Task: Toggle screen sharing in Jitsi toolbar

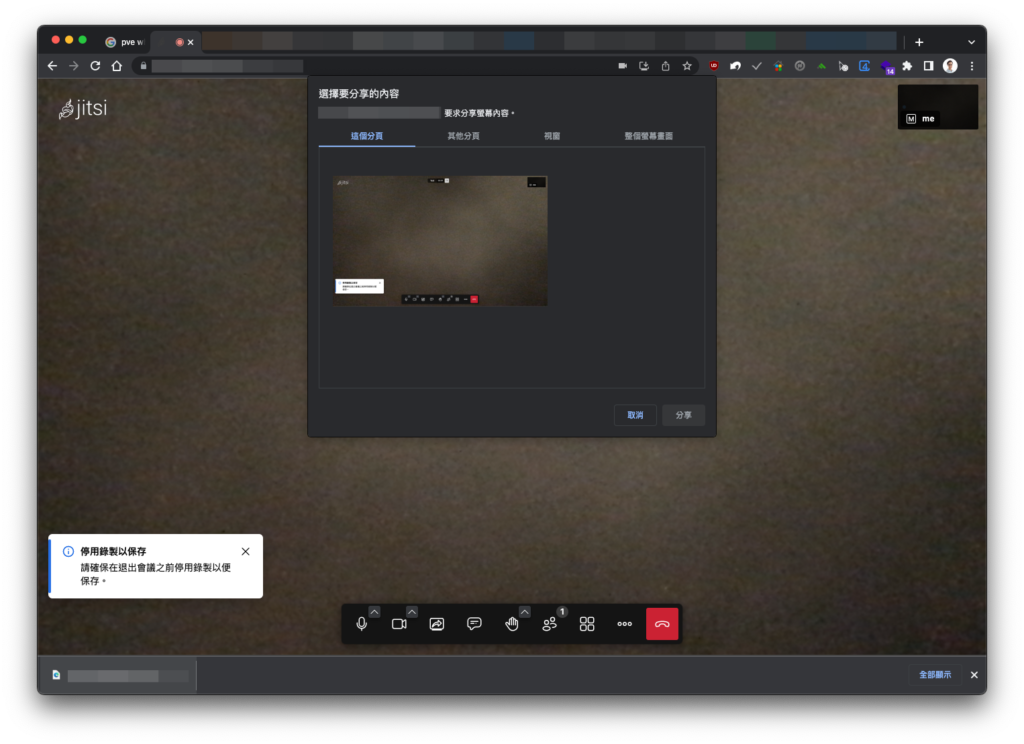Action: (437, 624)
